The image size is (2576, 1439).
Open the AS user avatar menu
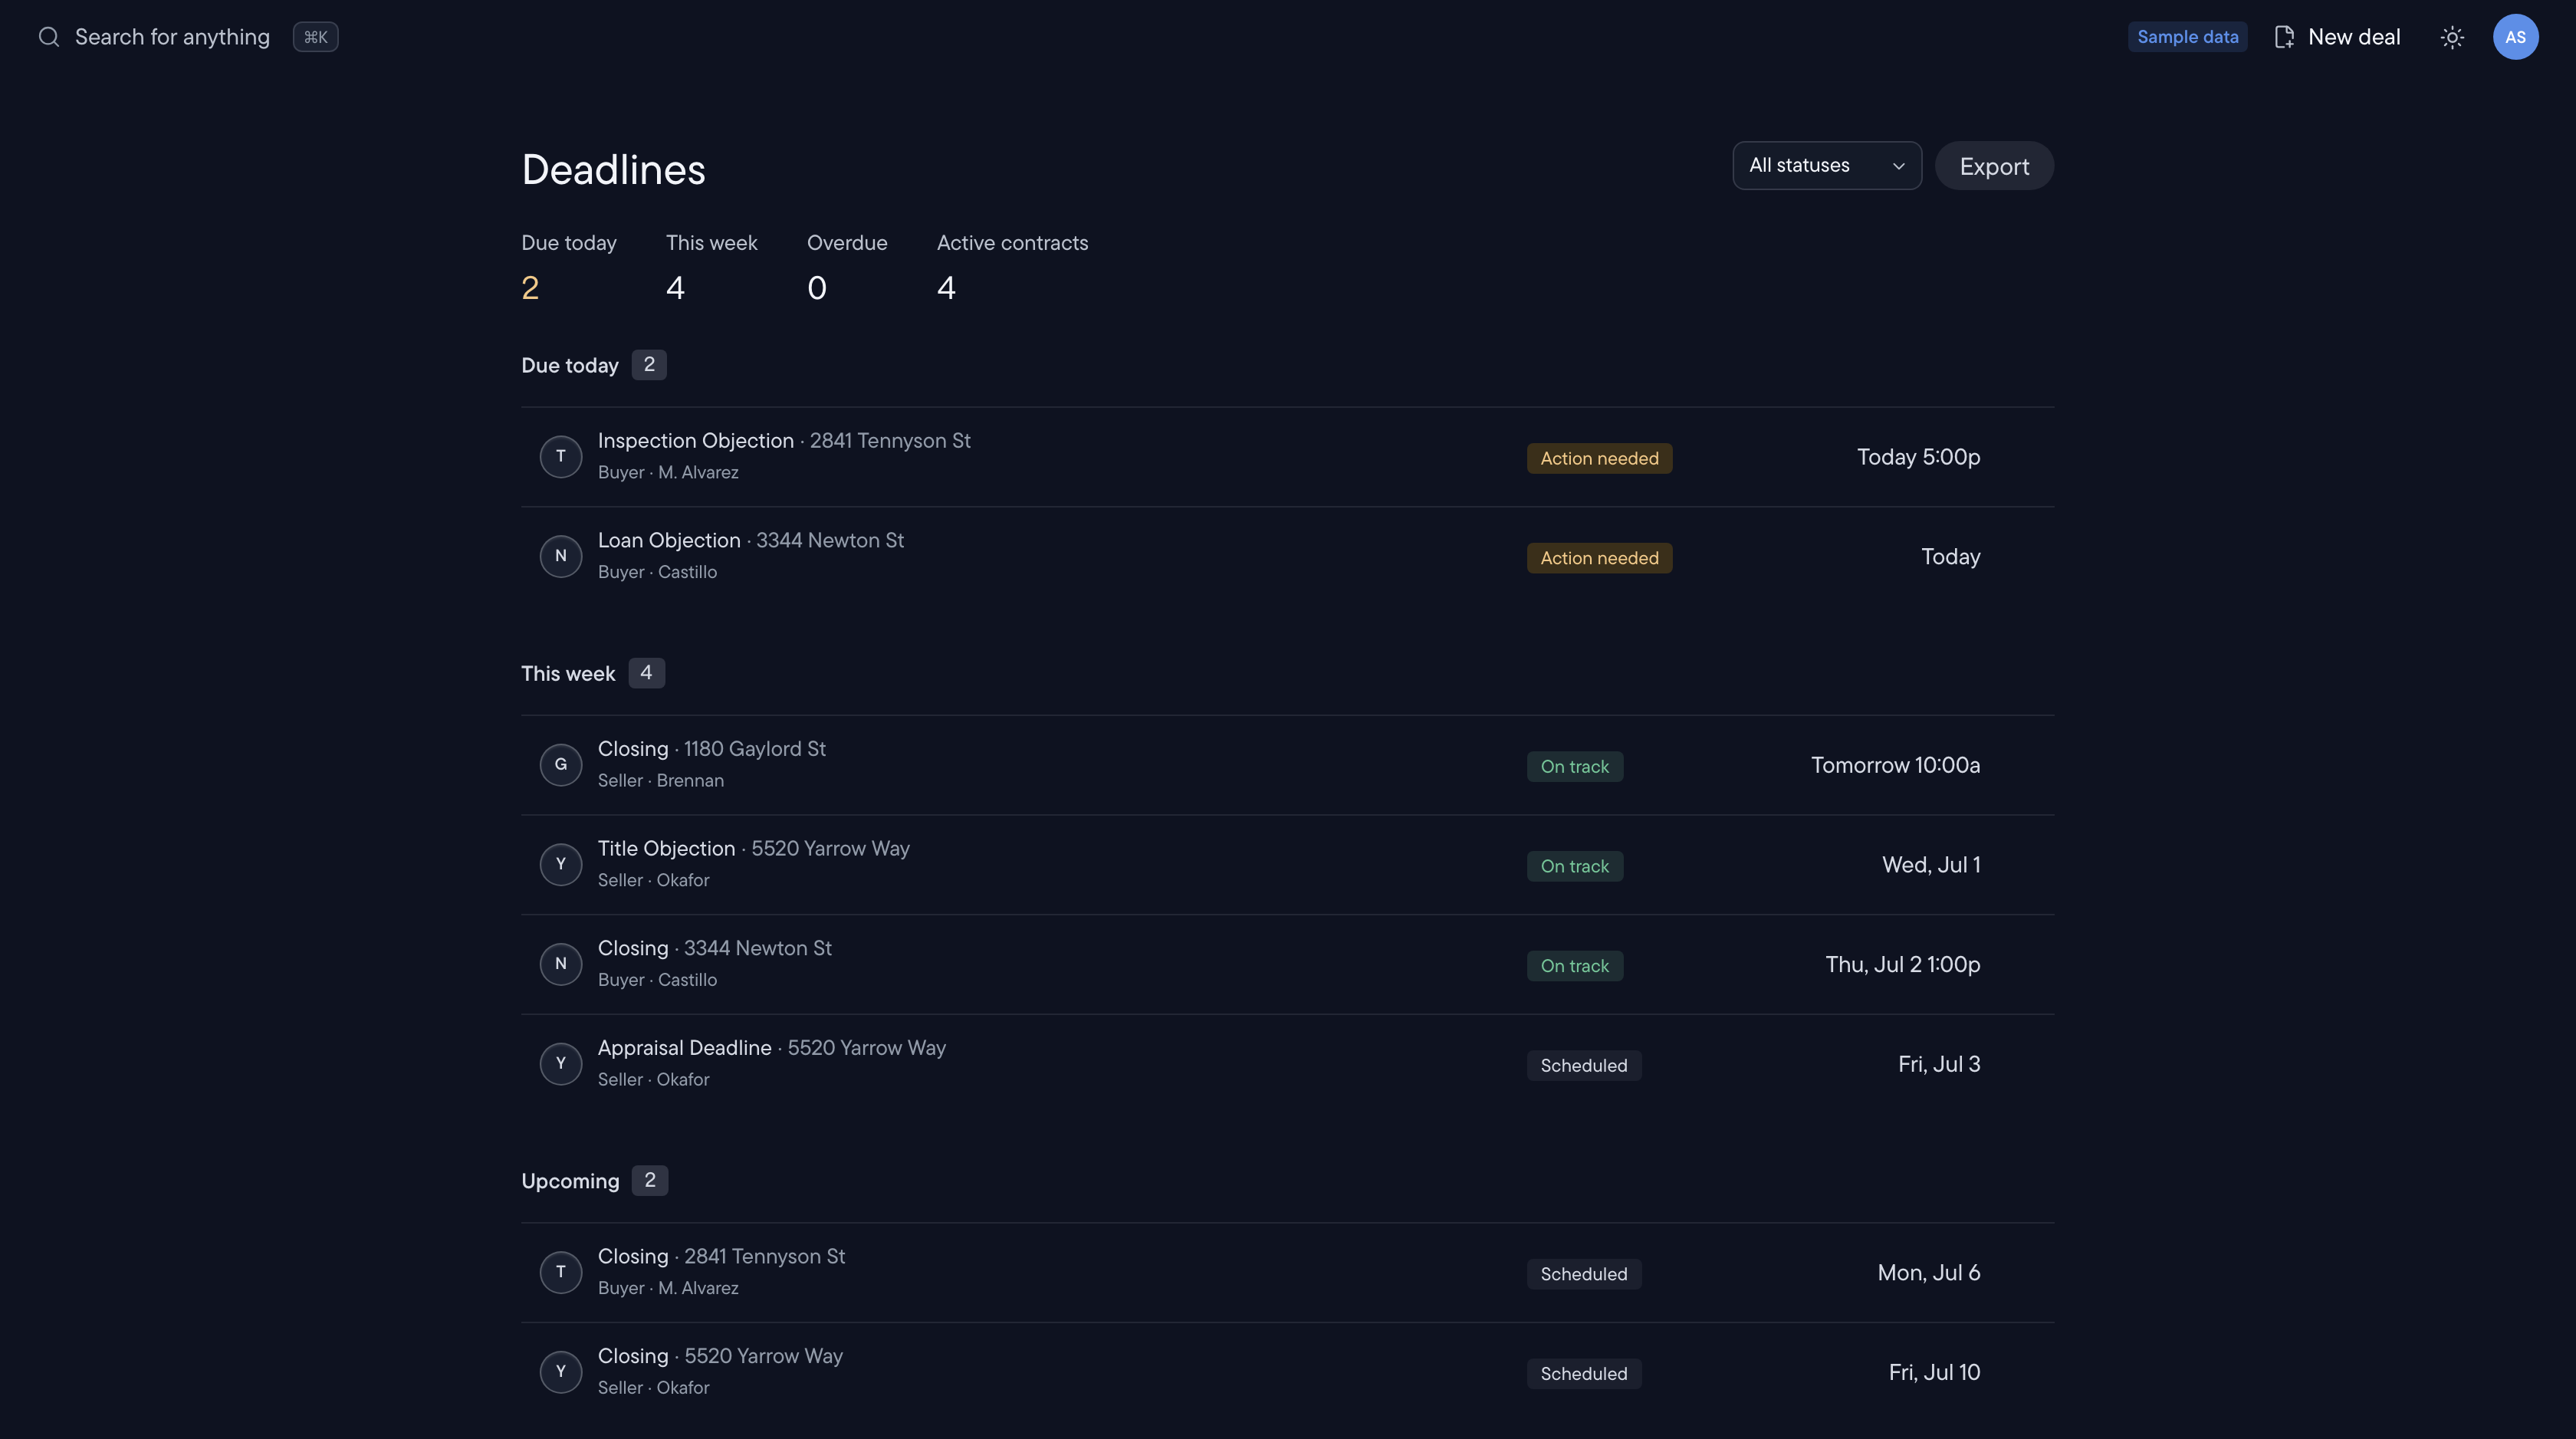[2515, 37]
